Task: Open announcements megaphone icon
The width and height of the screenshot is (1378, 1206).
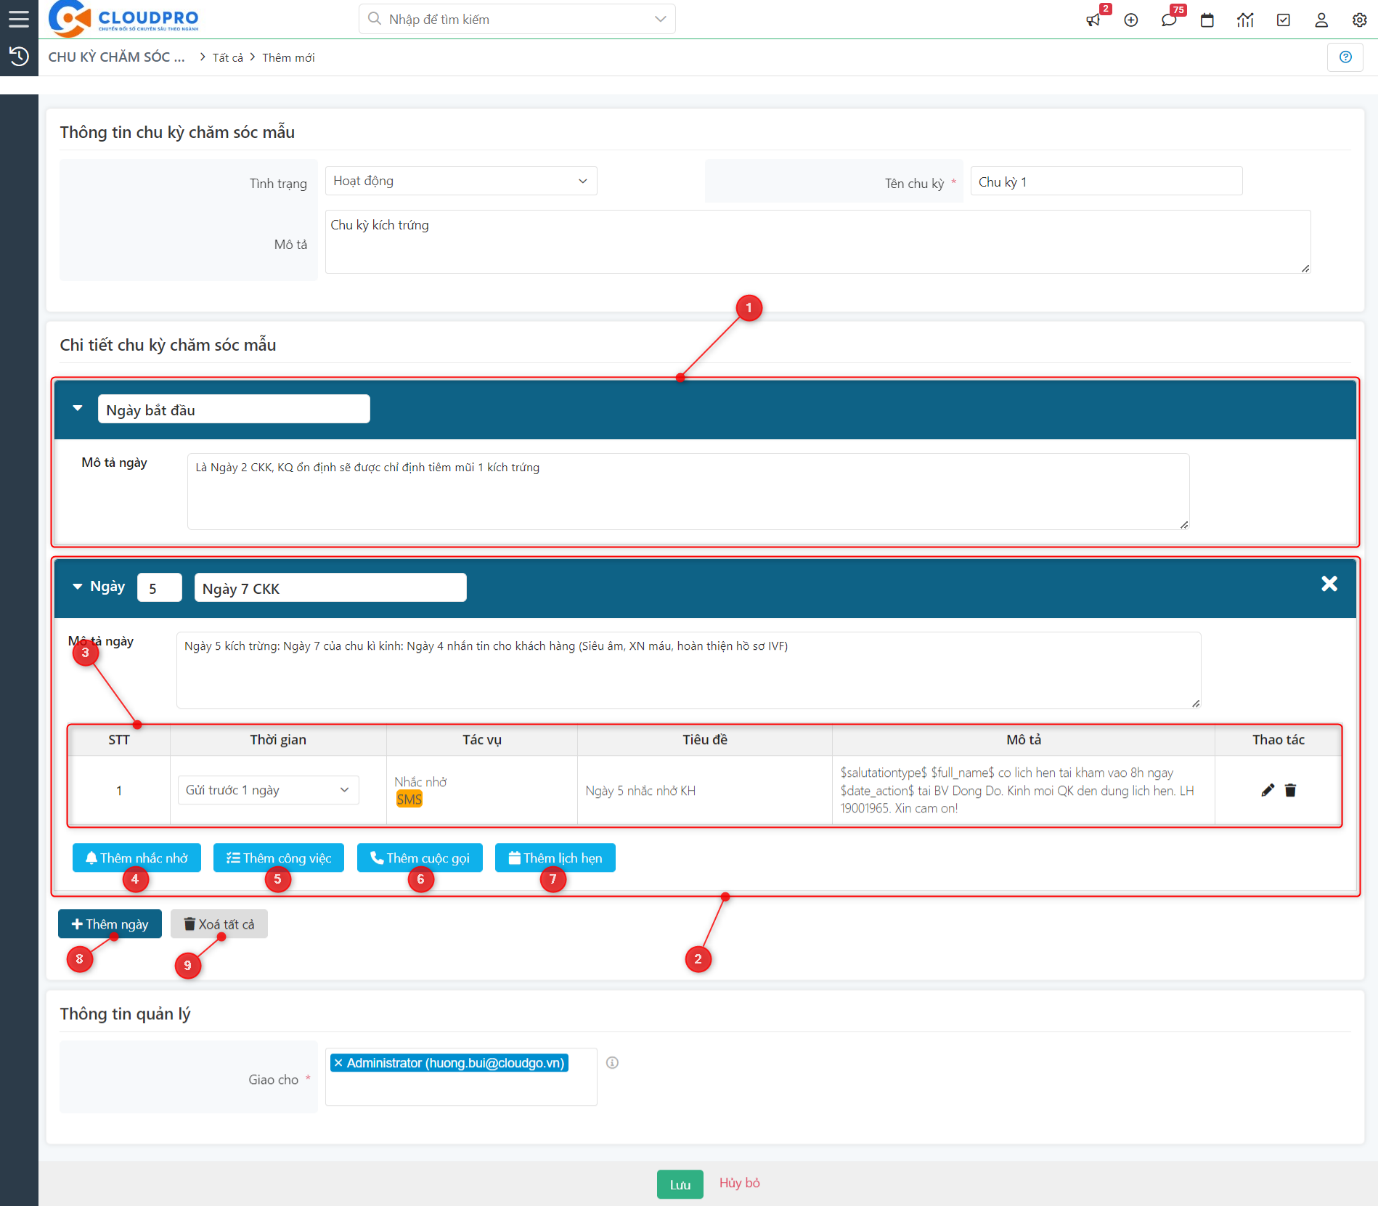Action: tap(1093, 20)
